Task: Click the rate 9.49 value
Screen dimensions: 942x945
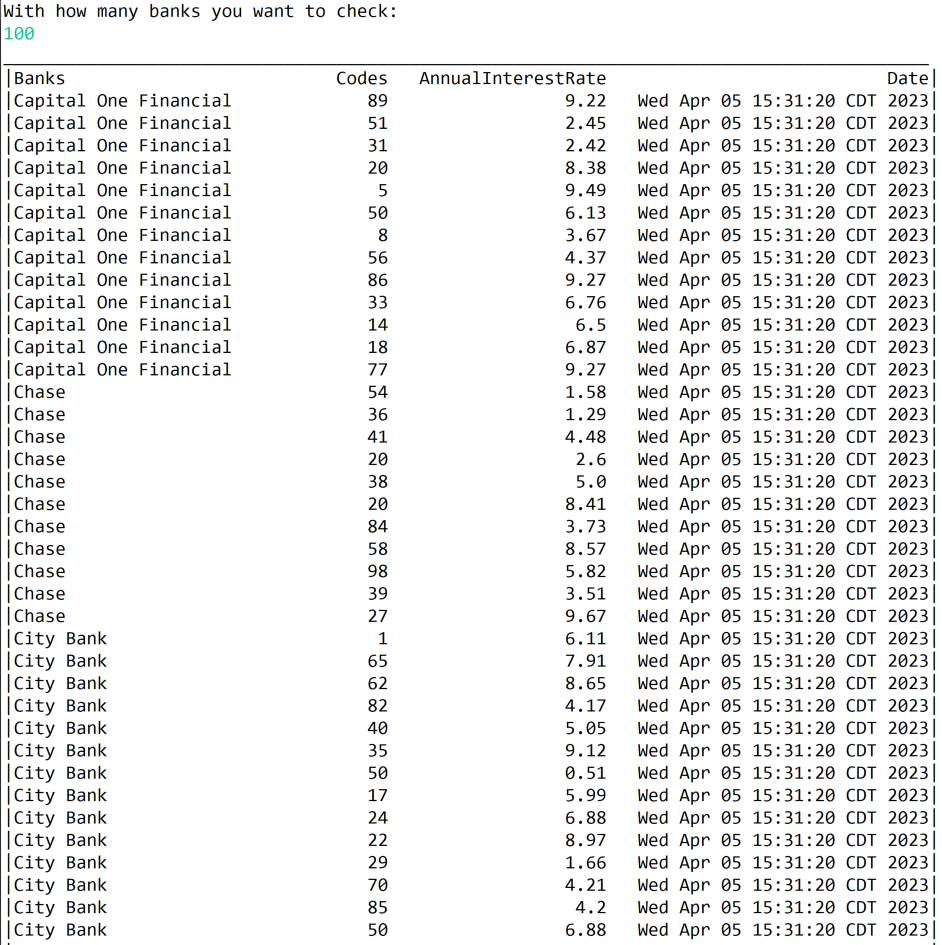Action: point(588,190)
